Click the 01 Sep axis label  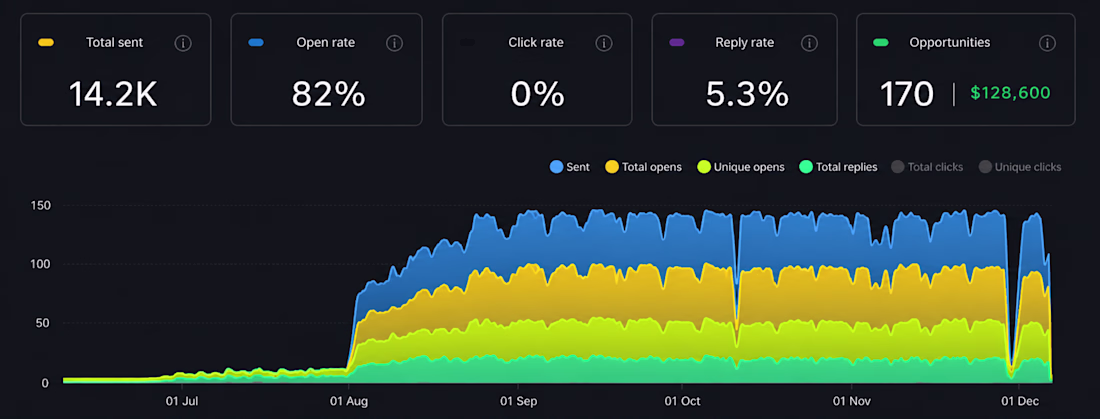518,402
